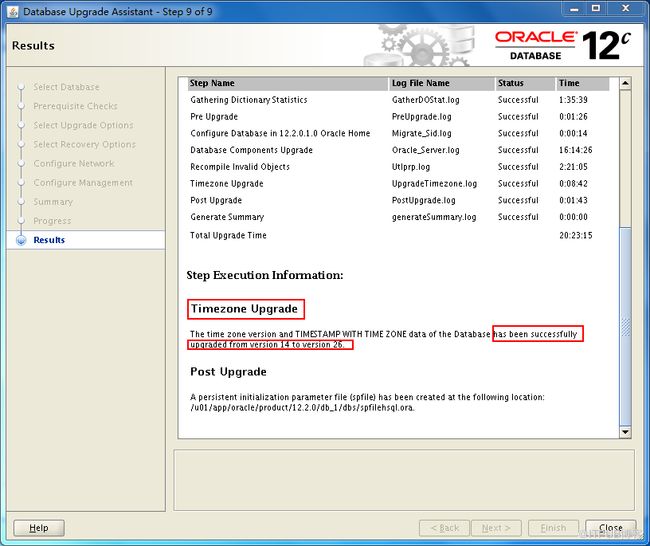Select the Prerequisite Checks step
The width and height of the screenshot is (650, 546).
pos(75,106)
